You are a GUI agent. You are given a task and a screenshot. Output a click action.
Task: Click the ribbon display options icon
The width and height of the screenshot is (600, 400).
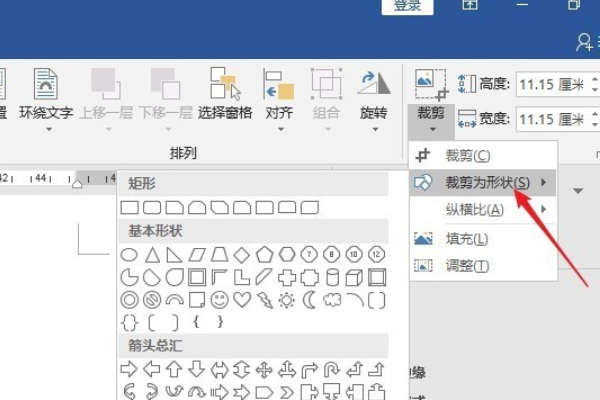470,5
